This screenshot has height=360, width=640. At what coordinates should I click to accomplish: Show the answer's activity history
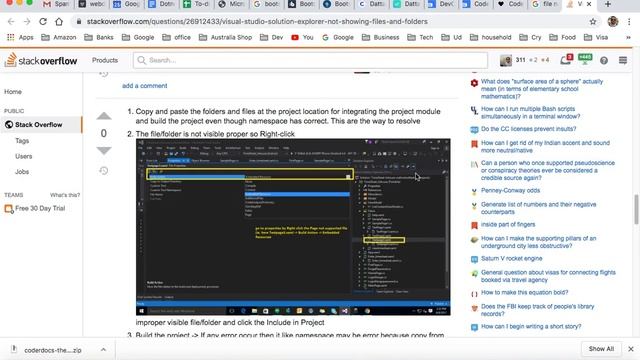point(104,171)
